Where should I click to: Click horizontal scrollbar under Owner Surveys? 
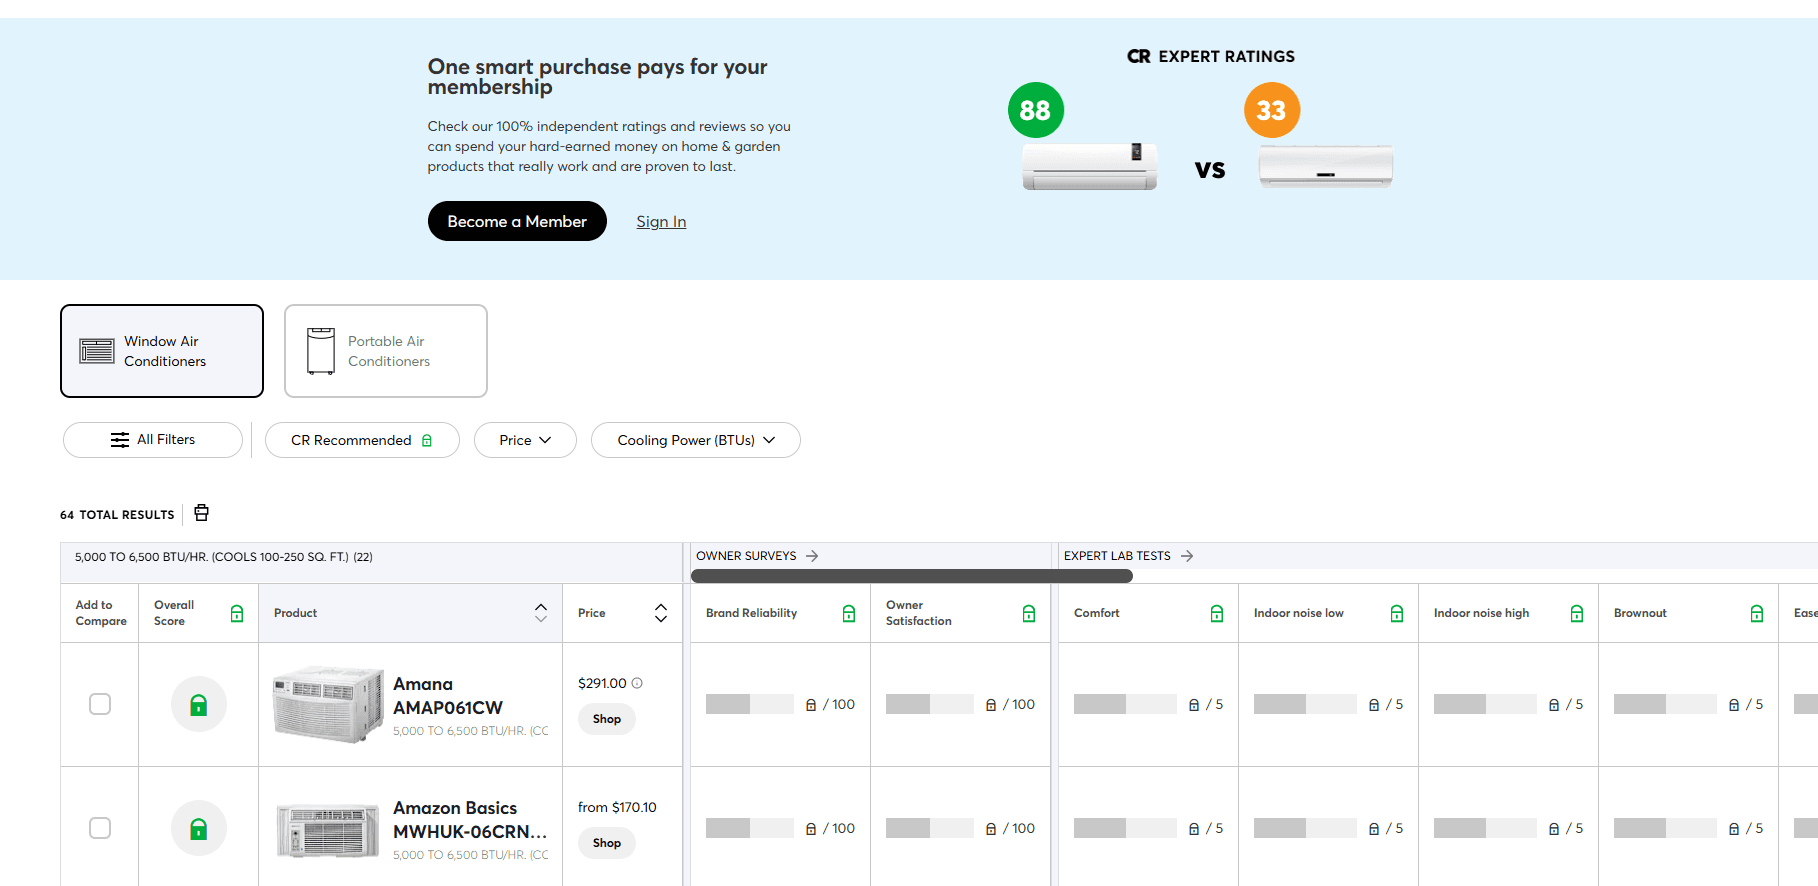(912, 576)
